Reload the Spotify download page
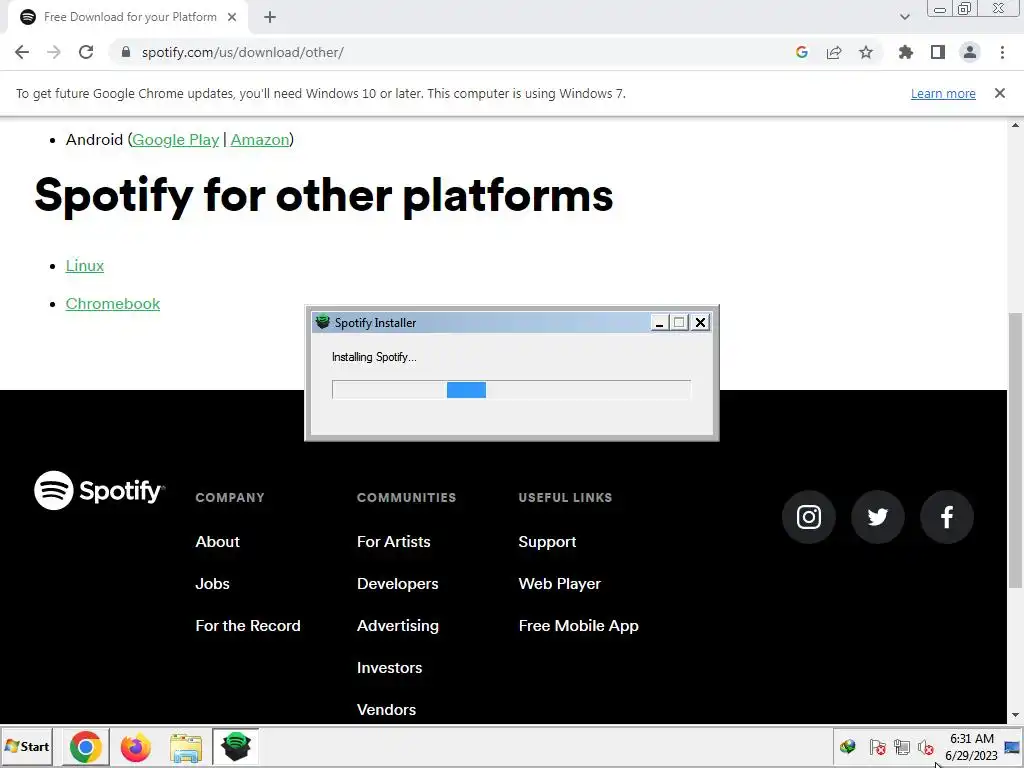This screenshot has width=1024, height=768. (86, 52)
